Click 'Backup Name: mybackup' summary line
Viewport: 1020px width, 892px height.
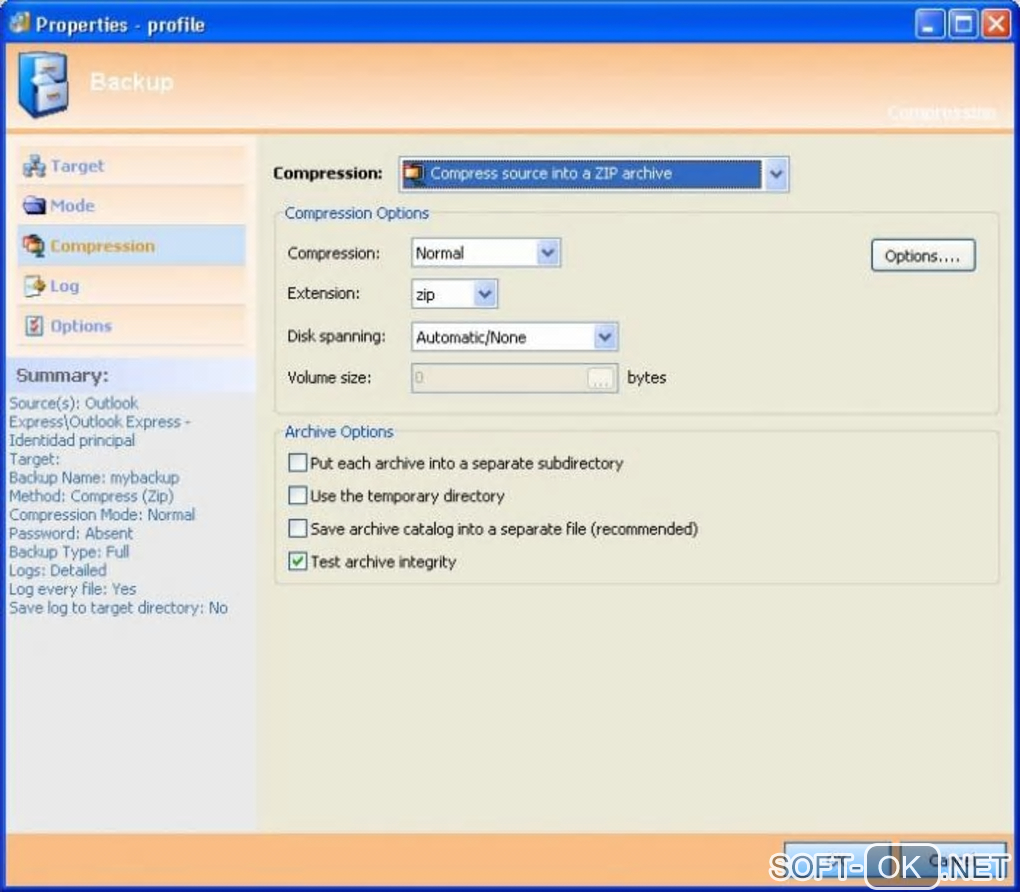coord(94,478)
